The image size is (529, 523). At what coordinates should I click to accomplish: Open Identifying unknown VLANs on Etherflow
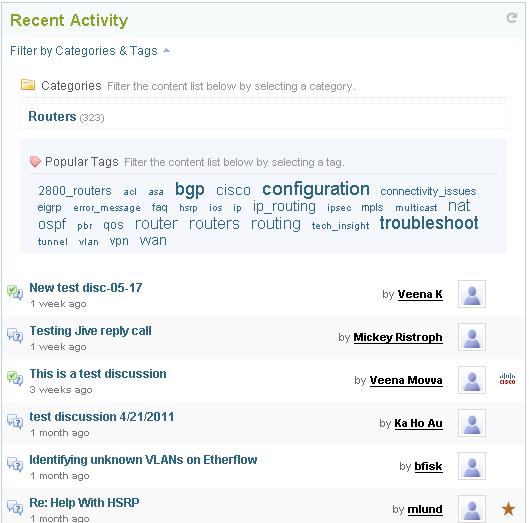143,460
